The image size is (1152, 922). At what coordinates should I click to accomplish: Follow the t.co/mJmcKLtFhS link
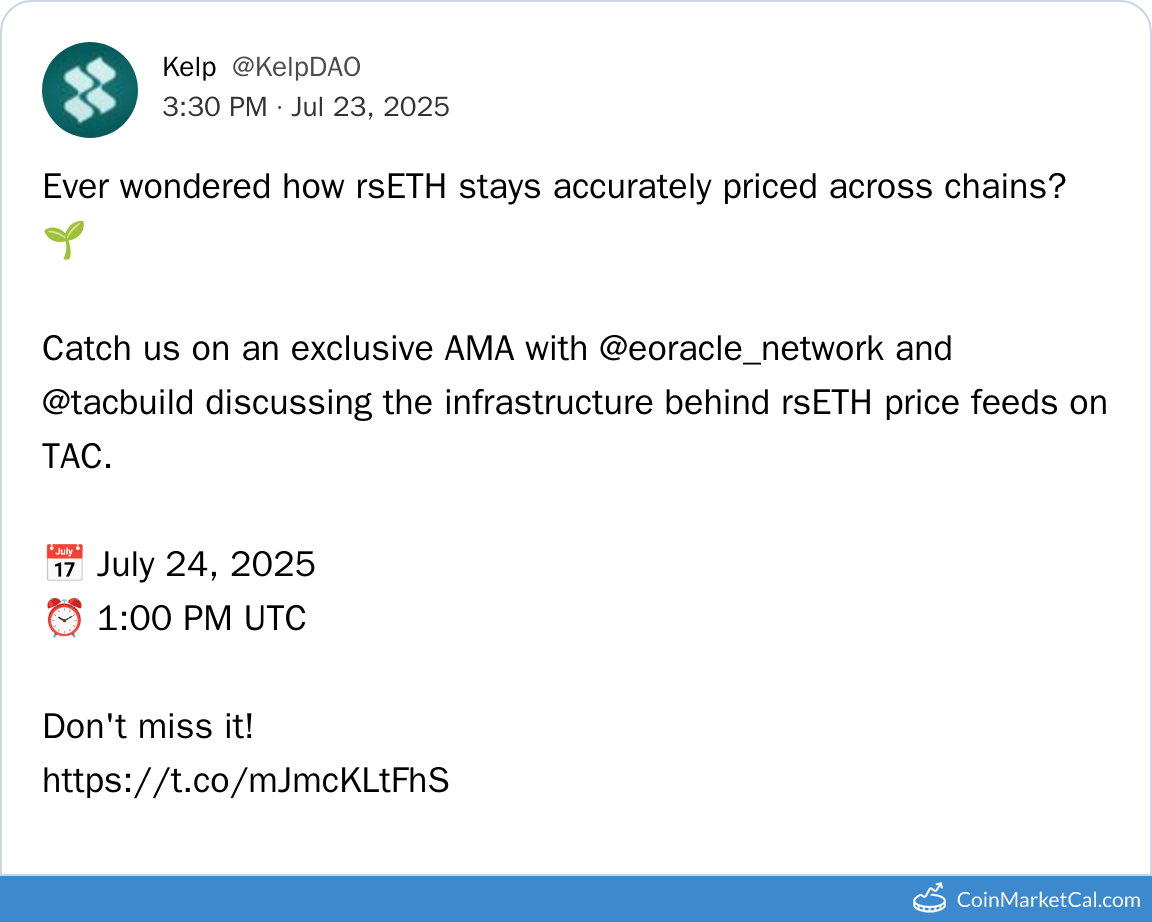click(245, 781)
